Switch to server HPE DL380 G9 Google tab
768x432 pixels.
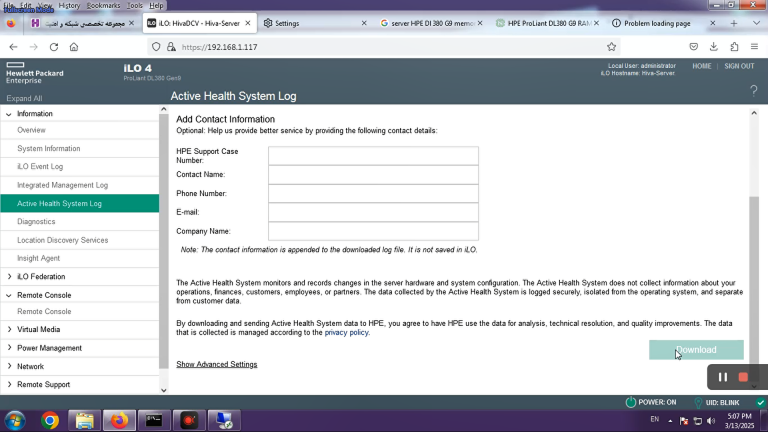431,23
